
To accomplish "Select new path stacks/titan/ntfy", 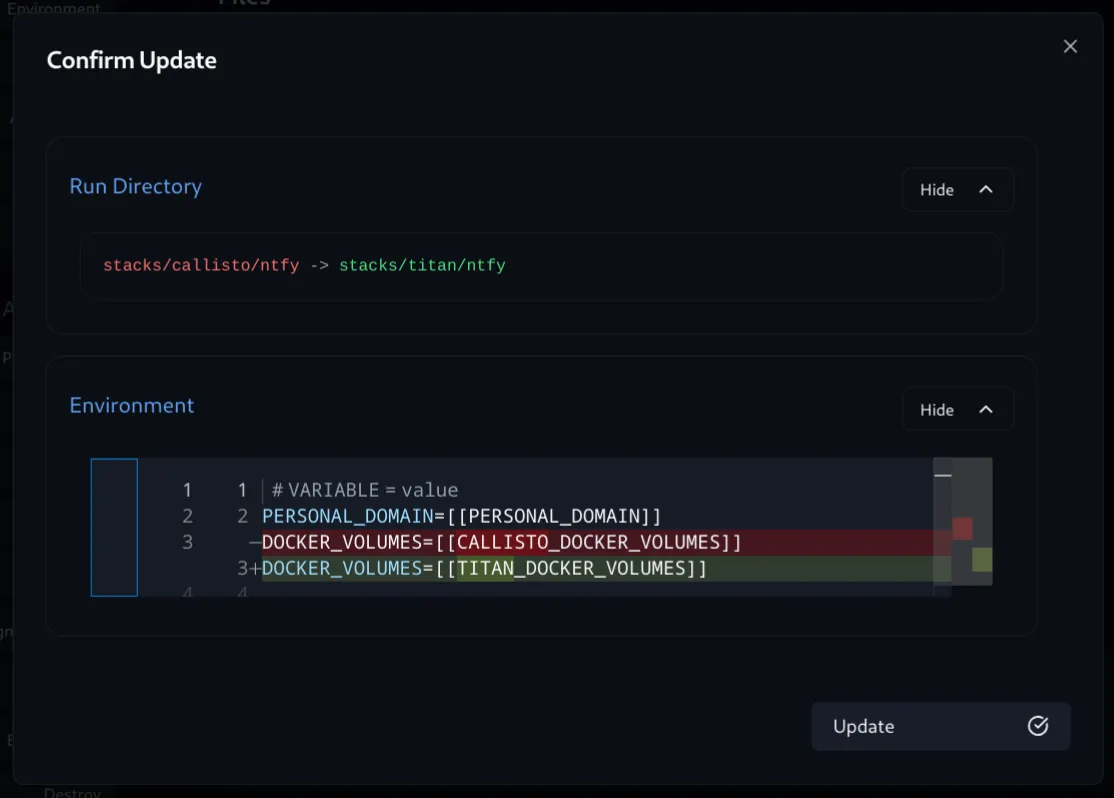I will coord(422,266).
